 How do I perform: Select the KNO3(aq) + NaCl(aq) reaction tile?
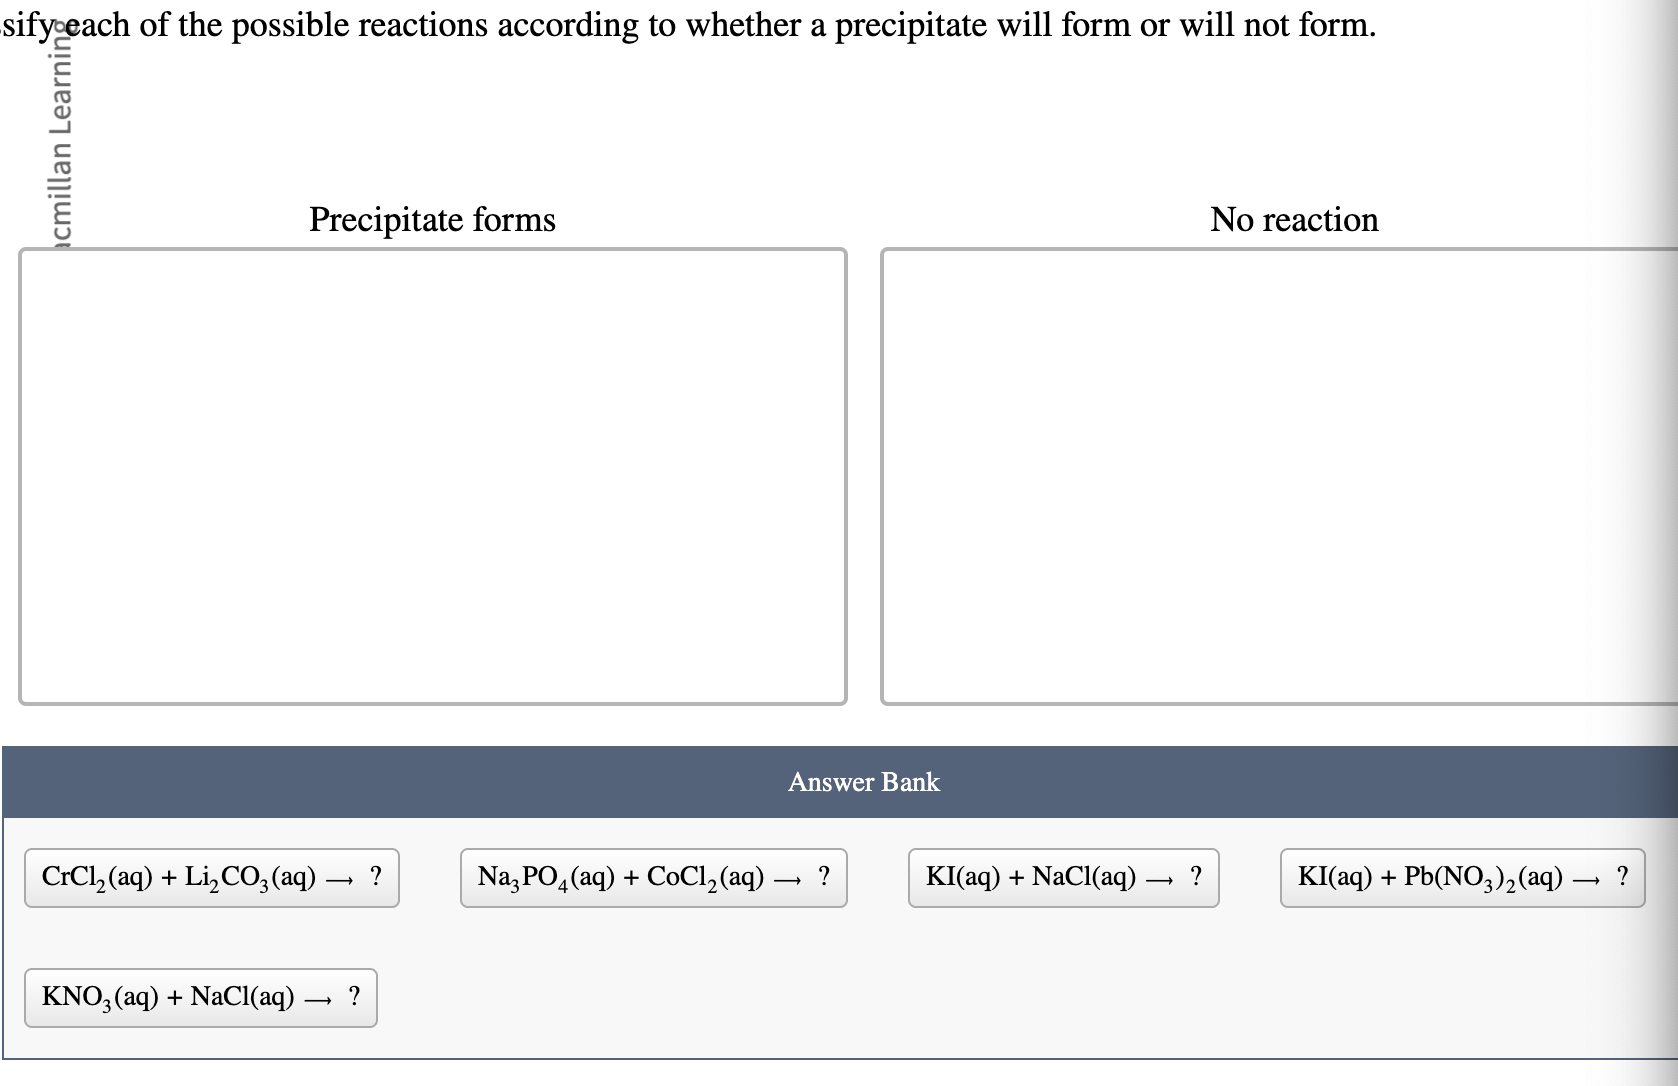point(199,997)
